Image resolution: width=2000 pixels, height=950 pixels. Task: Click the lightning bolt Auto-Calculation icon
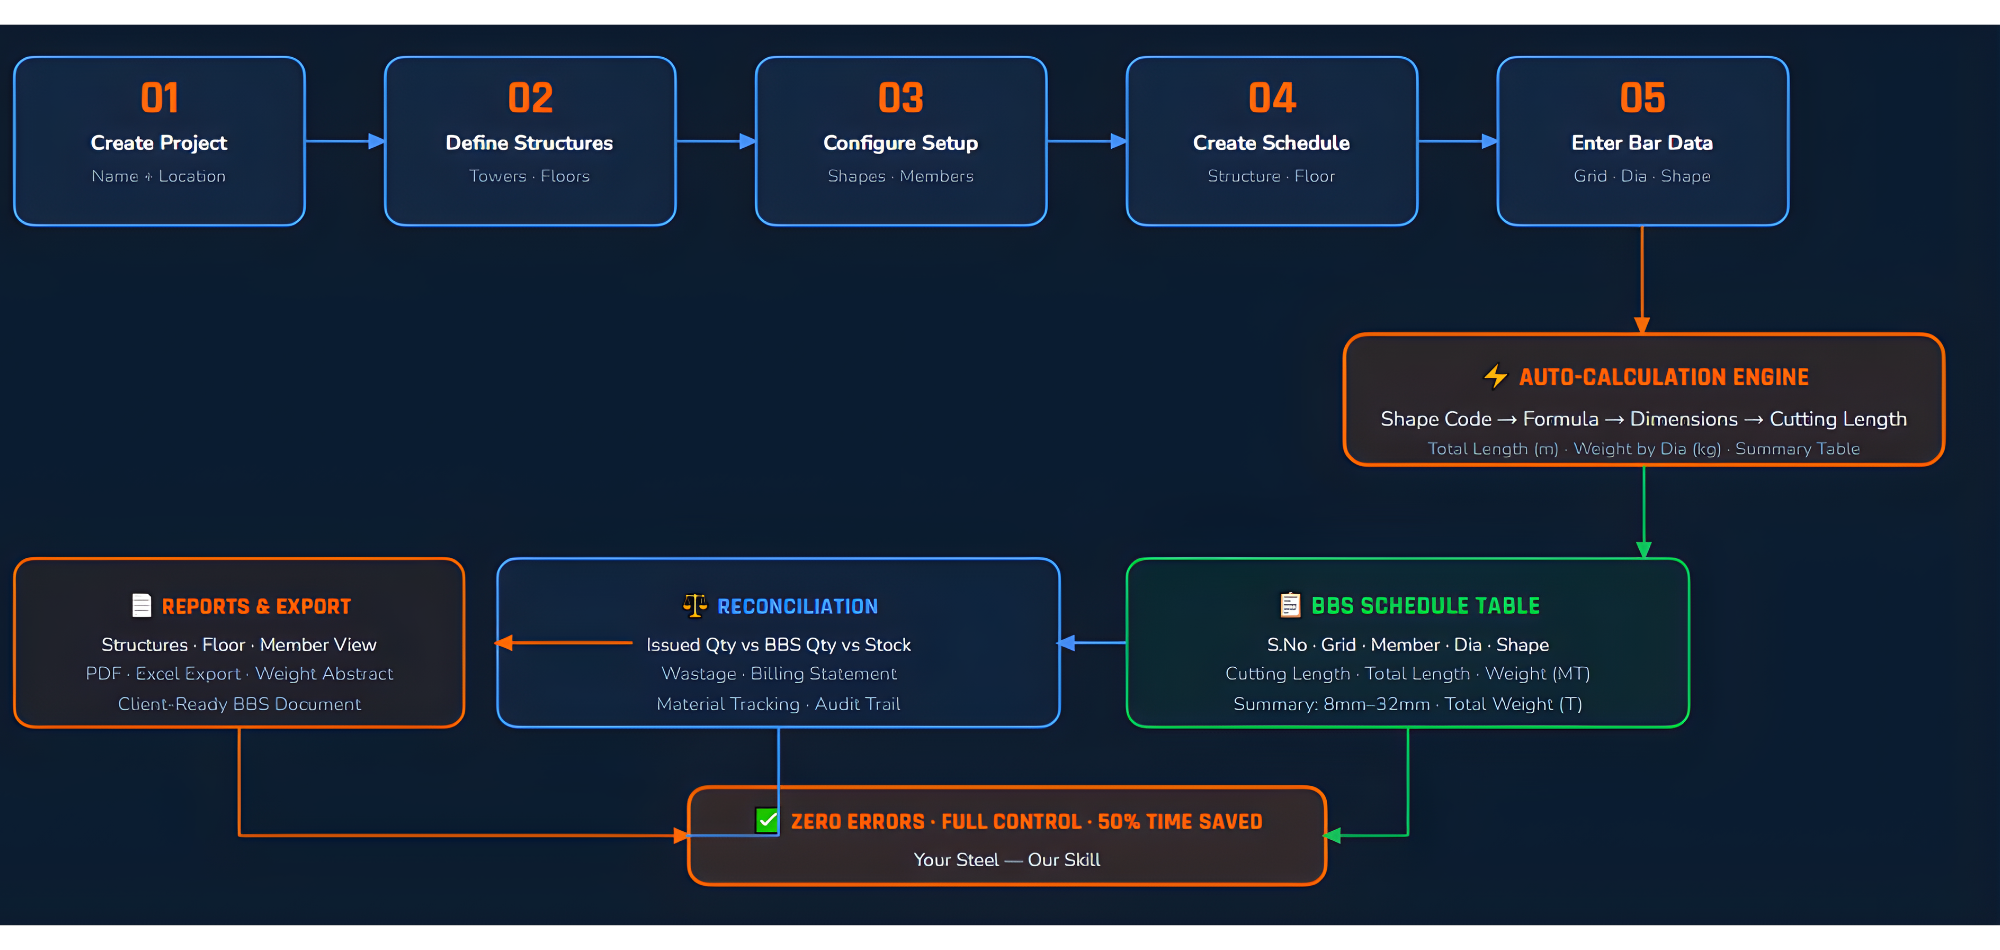1495,376
